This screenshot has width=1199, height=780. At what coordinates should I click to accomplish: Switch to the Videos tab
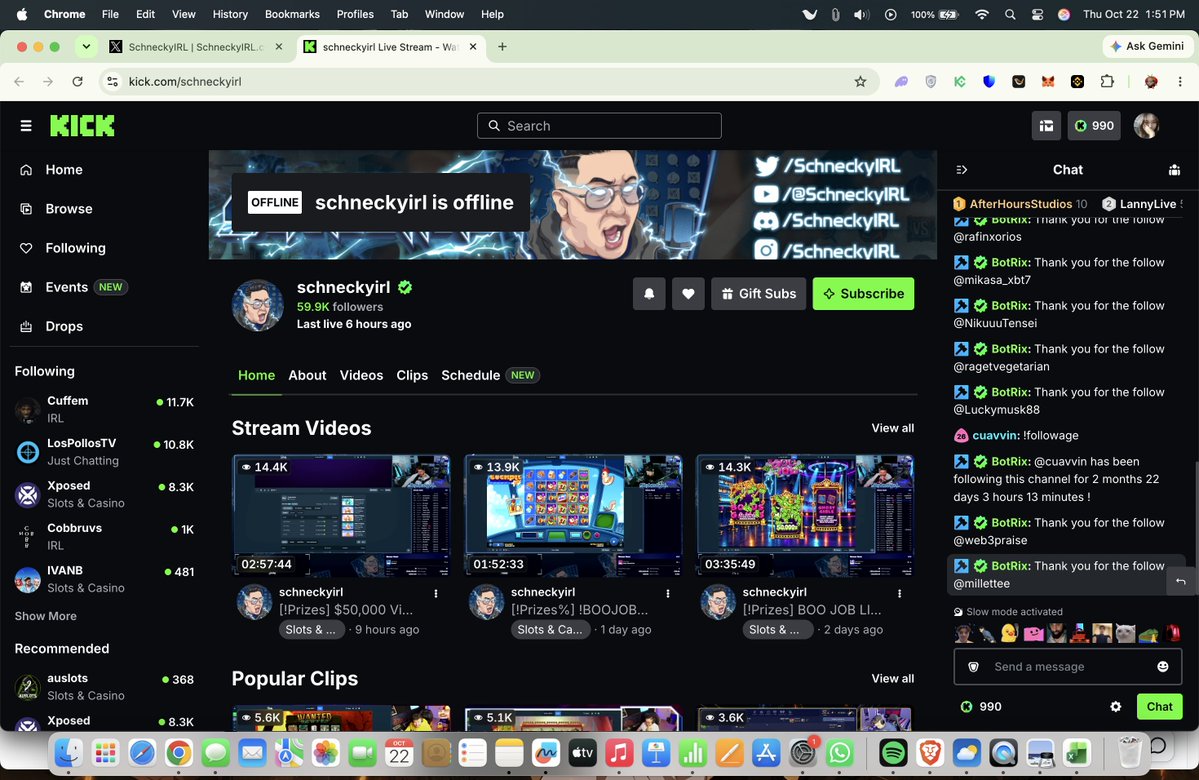(361, 375)
